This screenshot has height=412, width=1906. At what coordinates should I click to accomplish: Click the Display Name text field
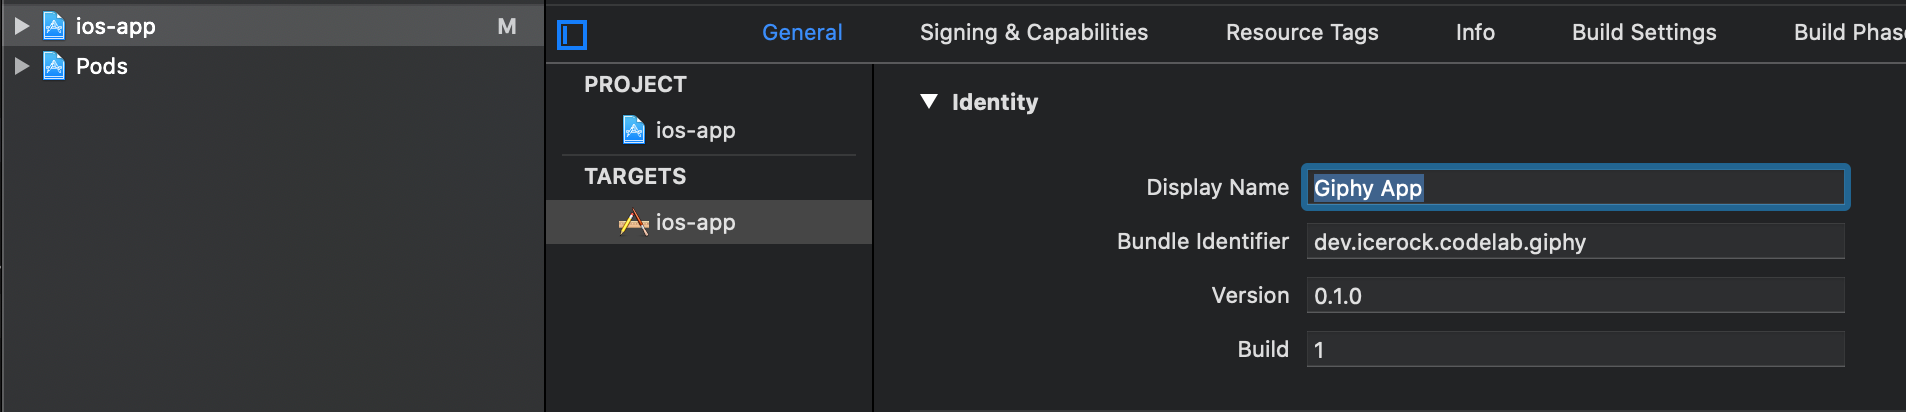(x=1575, y=188)
